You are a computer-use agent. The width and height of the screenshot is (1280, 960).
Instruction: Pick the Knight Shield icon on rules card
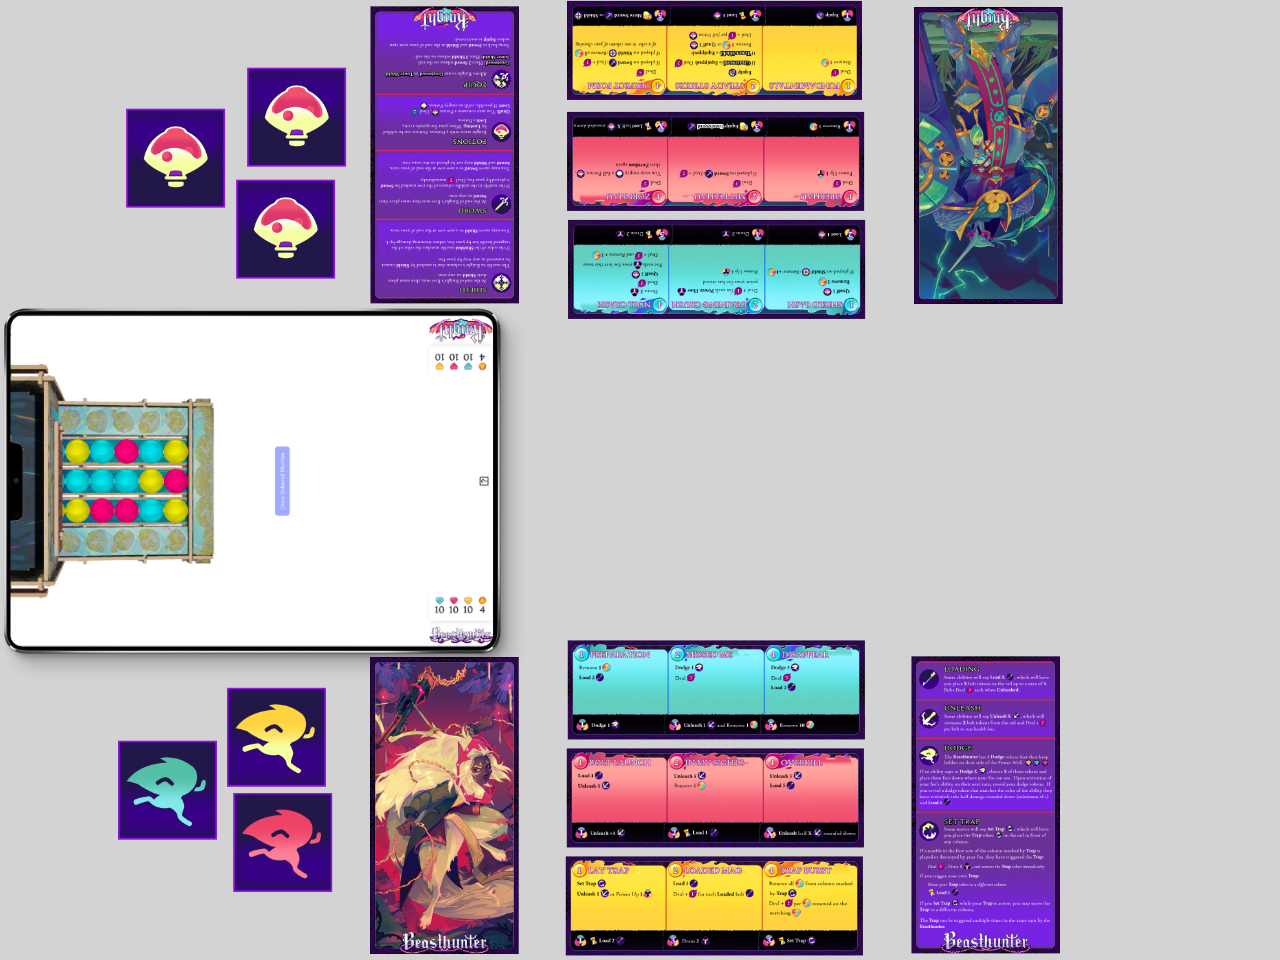501,283
